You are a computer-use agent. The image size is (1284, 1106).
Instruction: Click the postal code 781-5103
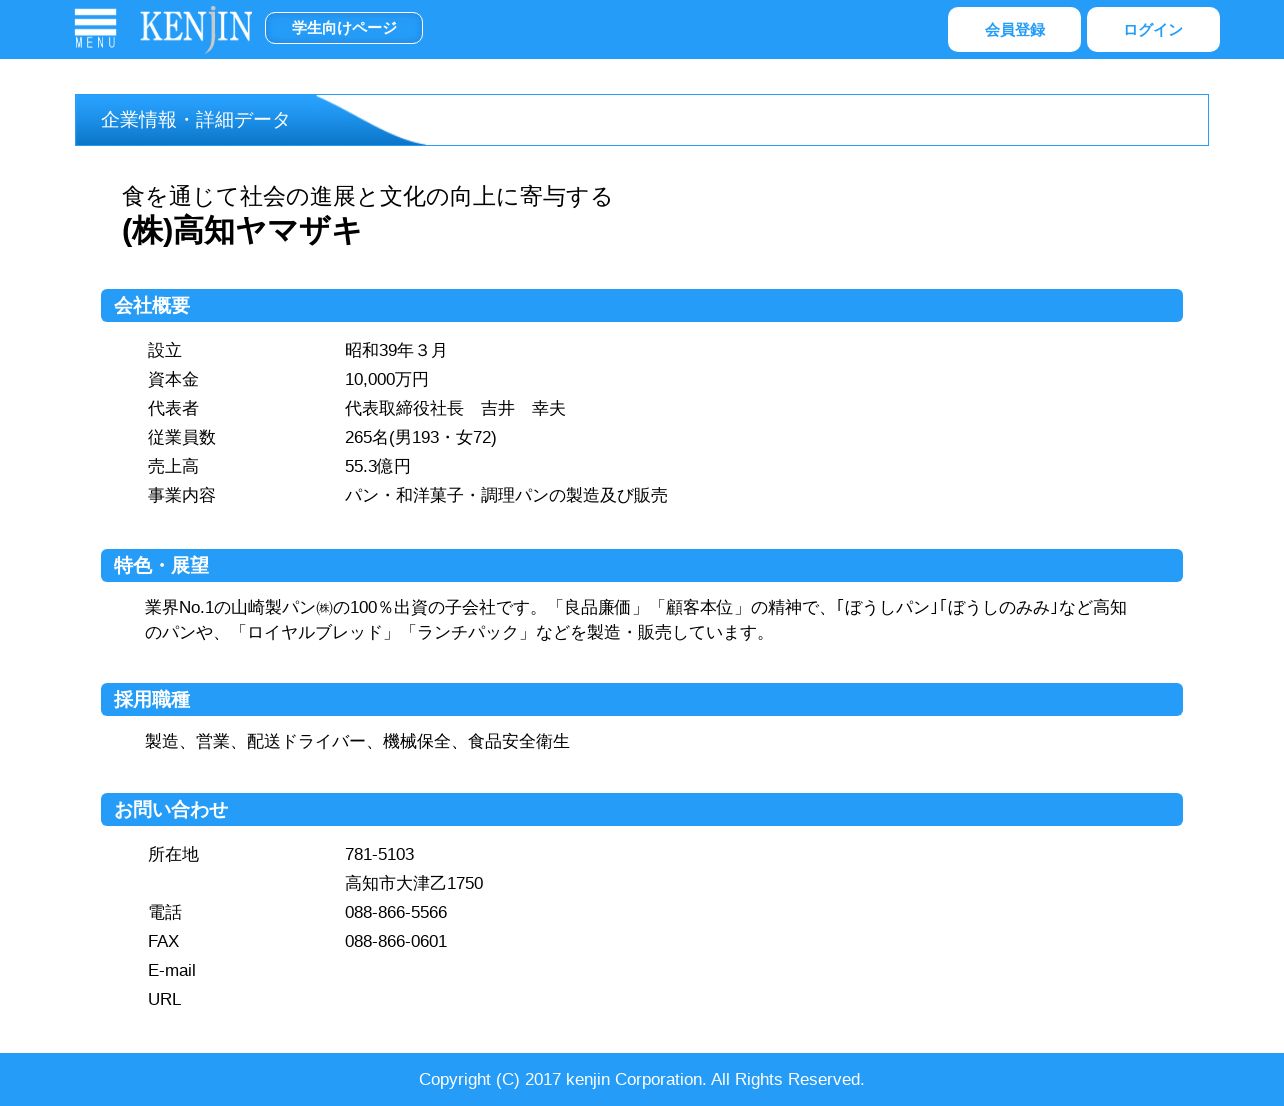(x=380, y=855)
